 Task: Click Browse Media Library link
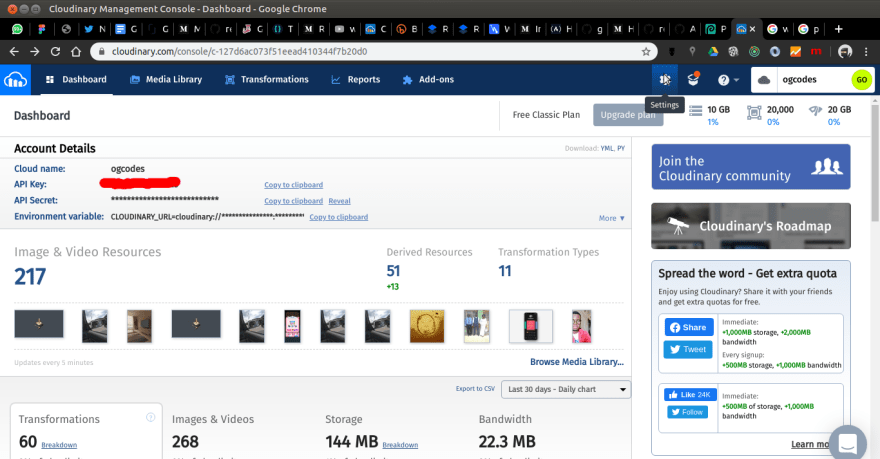pyautogui.click(x=577, y=362)
